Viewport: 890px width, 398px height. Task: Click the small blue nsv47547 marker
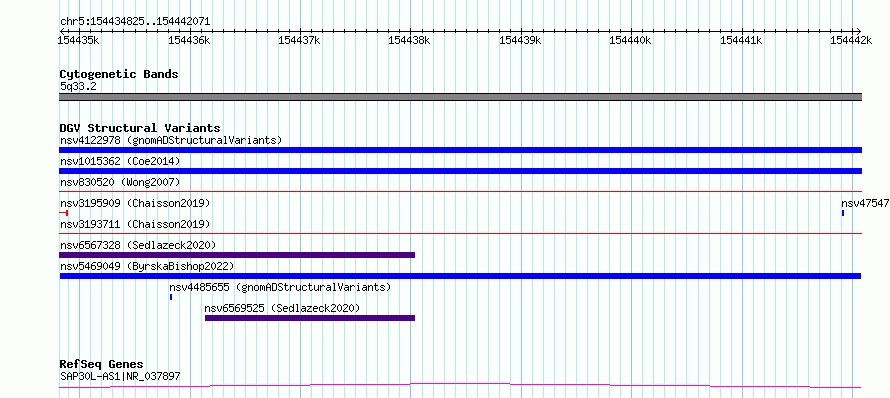[x=843, y=213]
